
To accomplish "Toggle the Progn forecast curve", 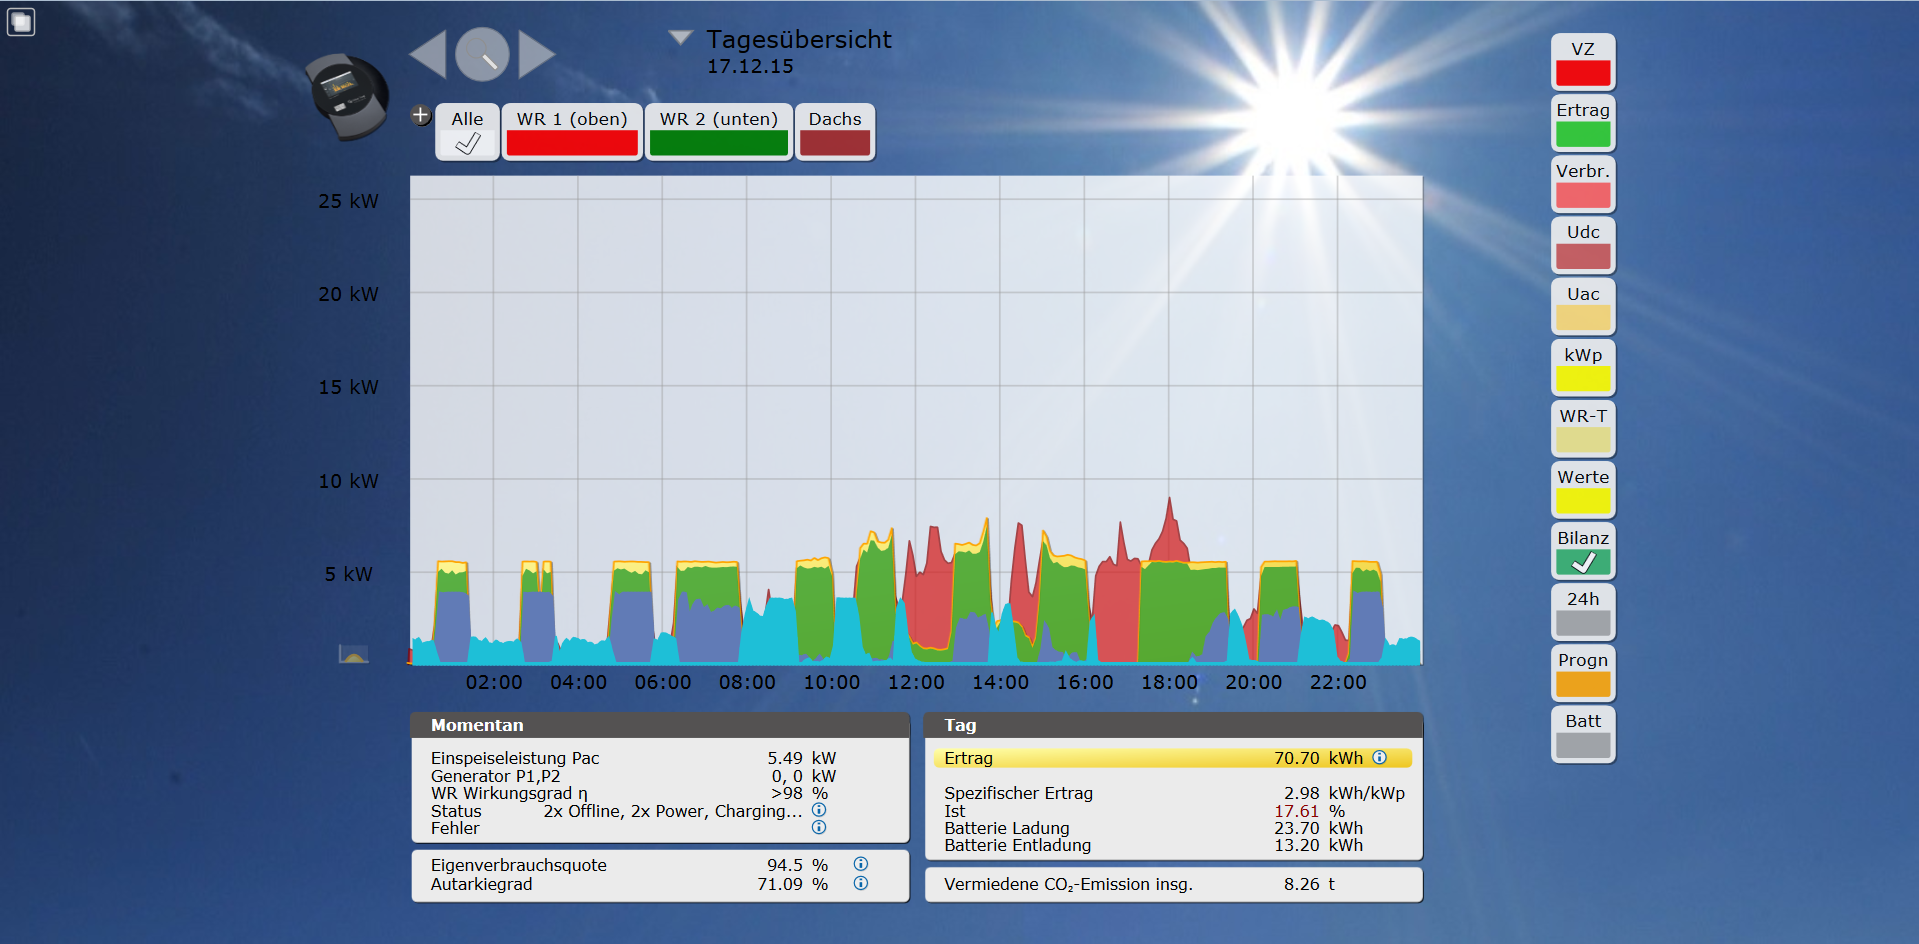I will (x=1583, y=673).
